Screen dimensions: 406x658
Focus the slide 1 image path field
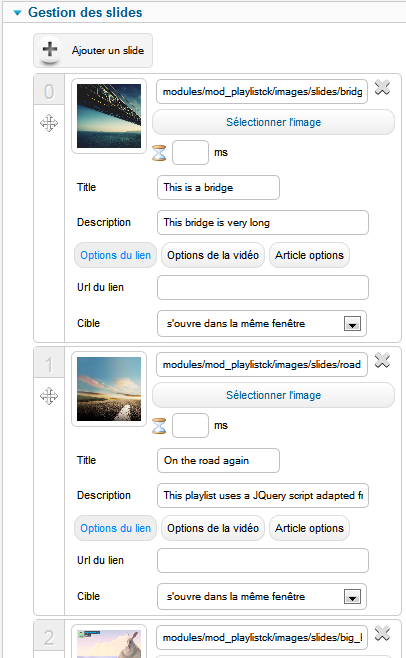262,364
